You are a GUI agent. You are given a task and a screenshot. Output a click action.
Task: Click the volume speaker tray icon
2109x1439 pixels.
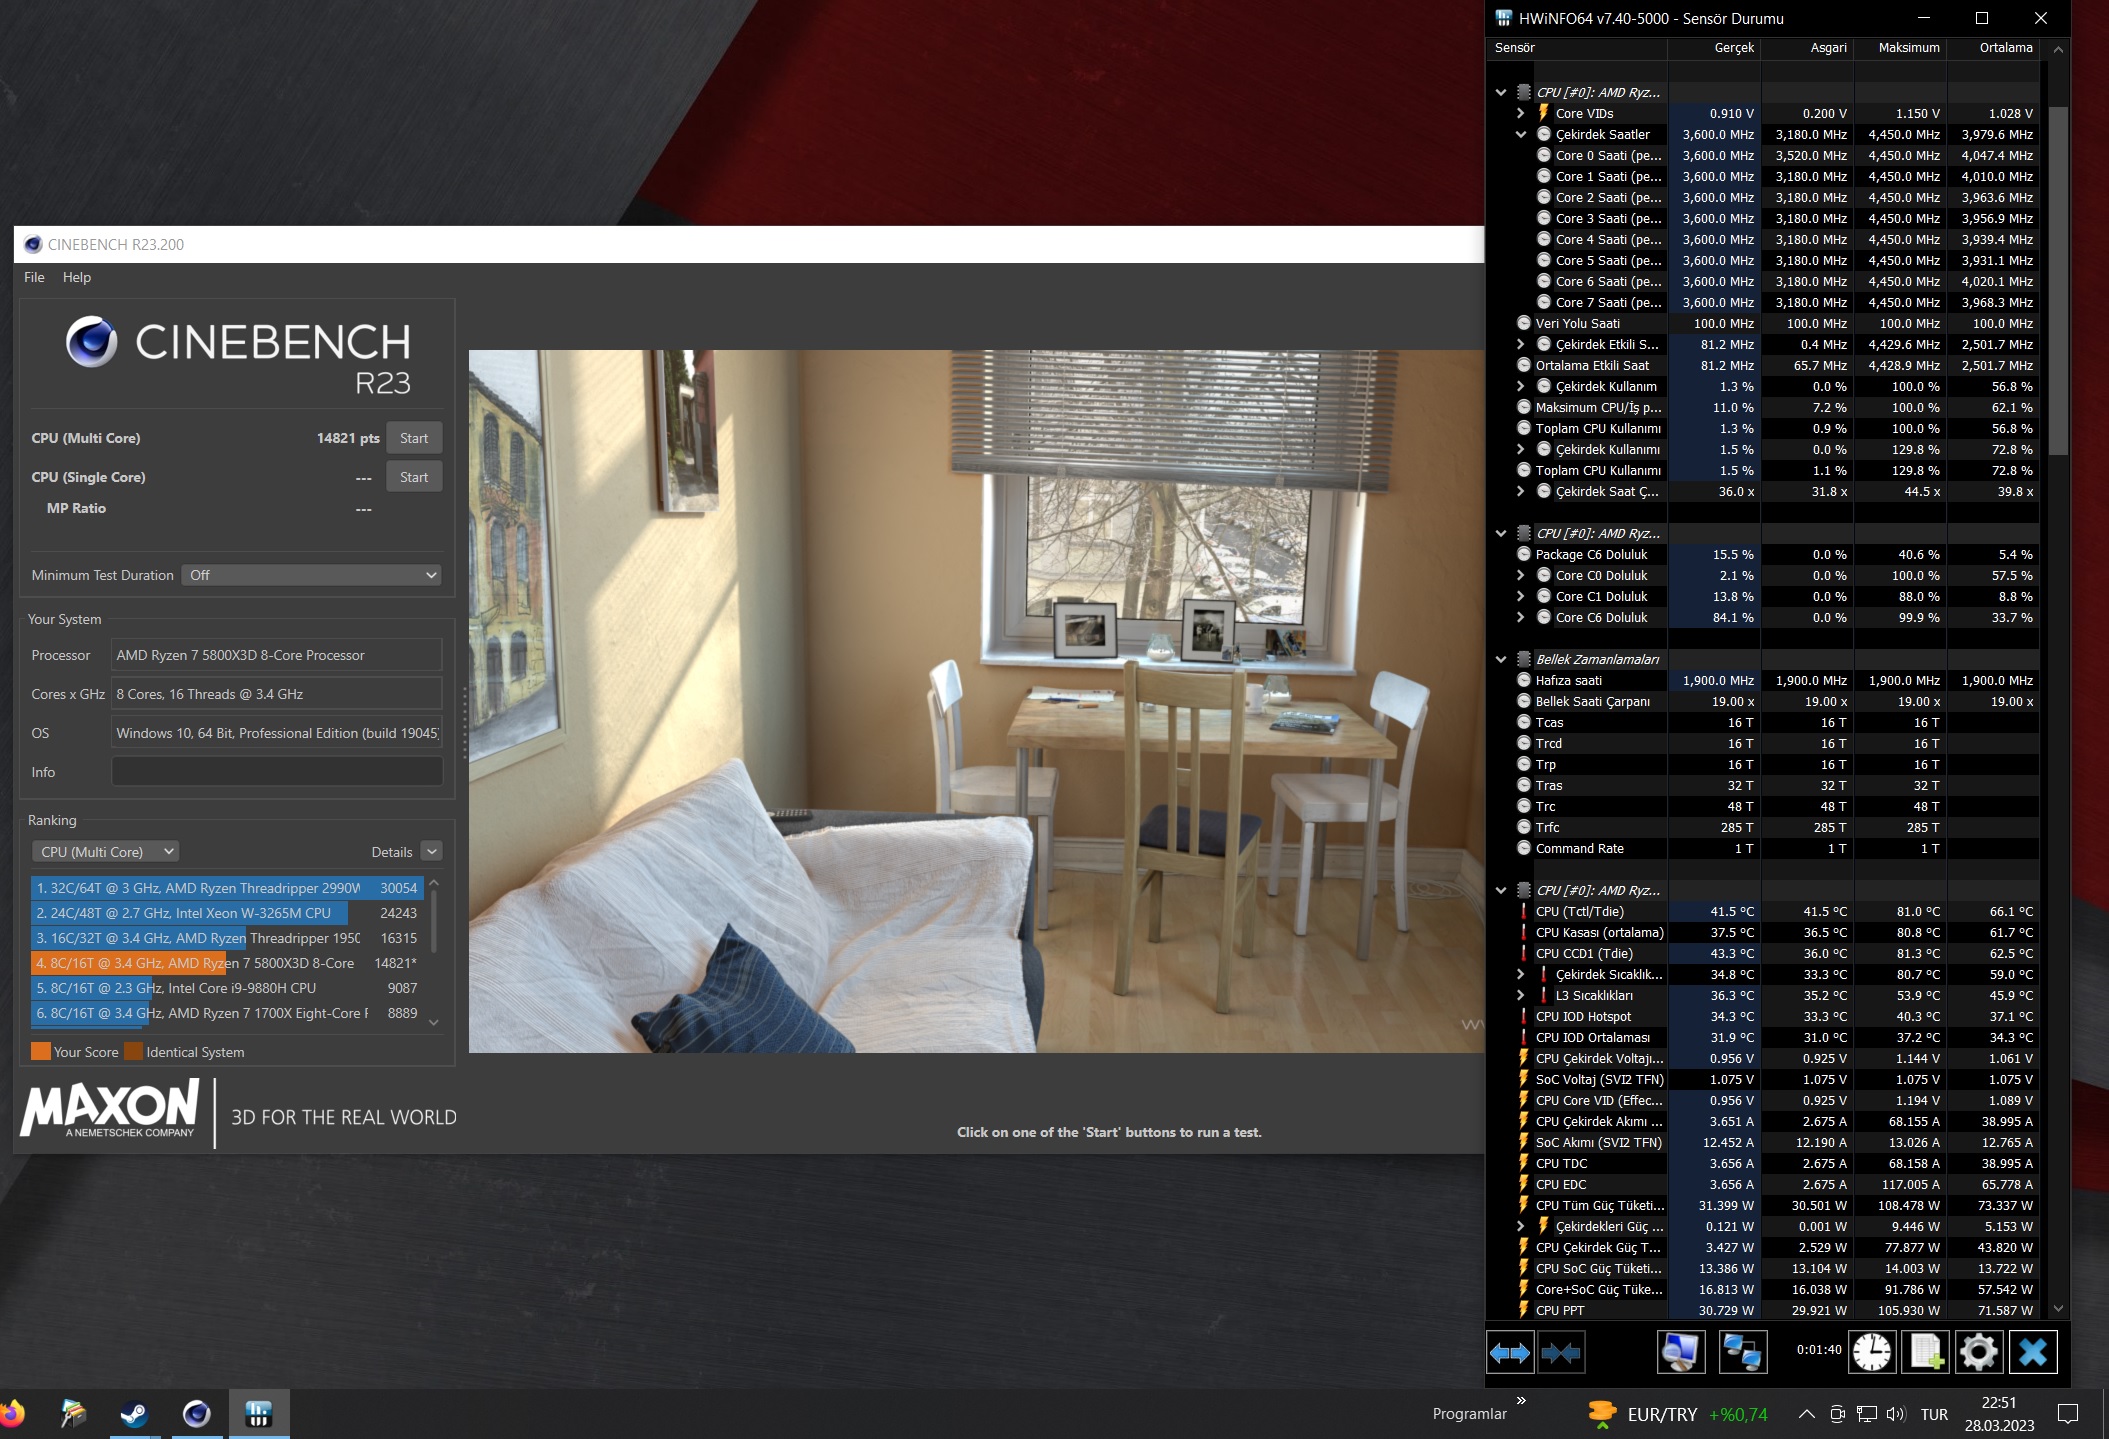(x=1895, y=1414)
